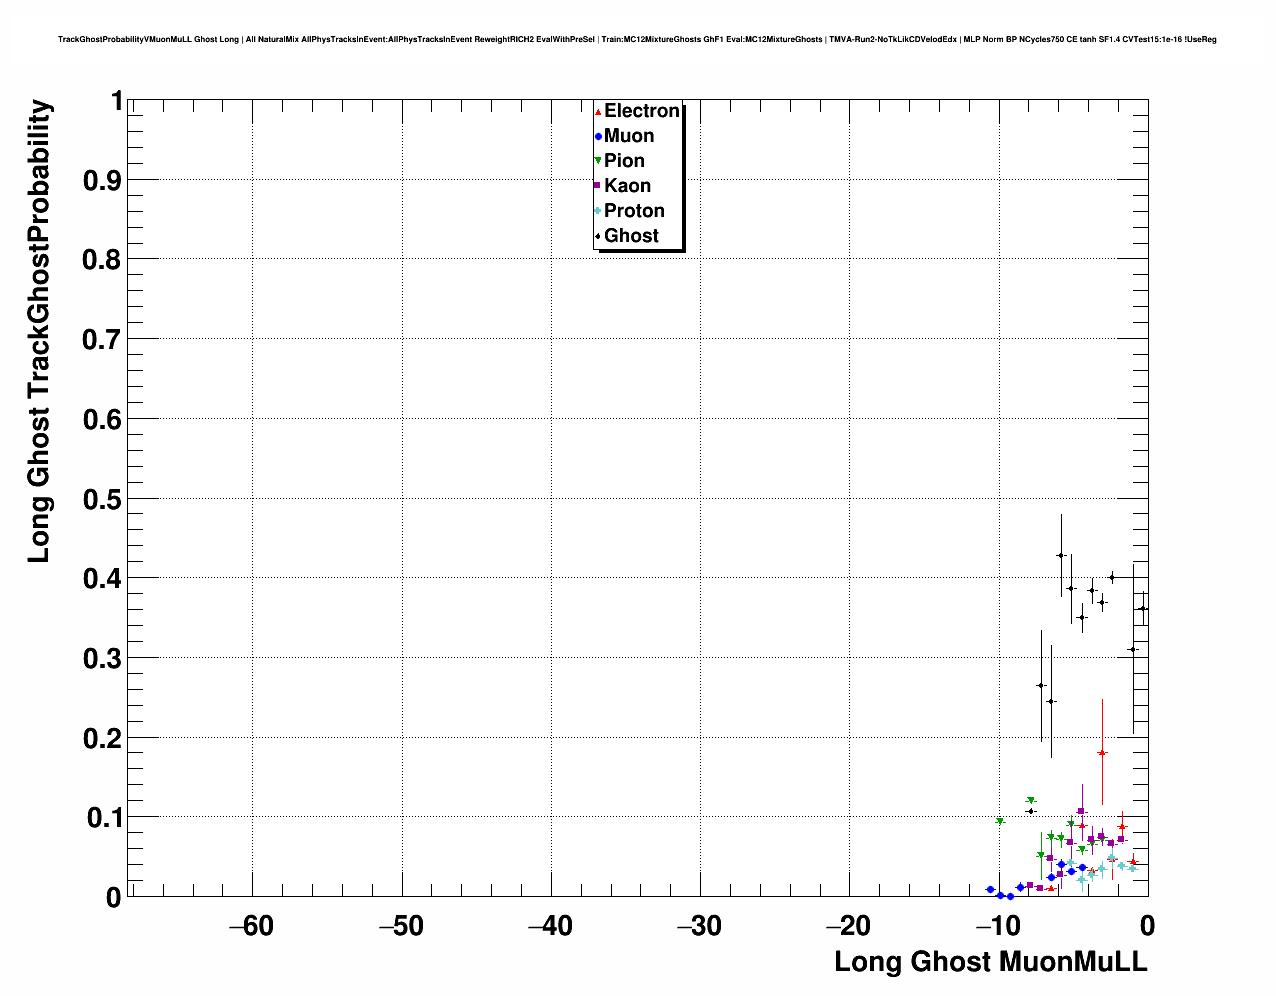Click the x-axis tick label '−50'
This screenshot has width=1276, height=996.
401,926
